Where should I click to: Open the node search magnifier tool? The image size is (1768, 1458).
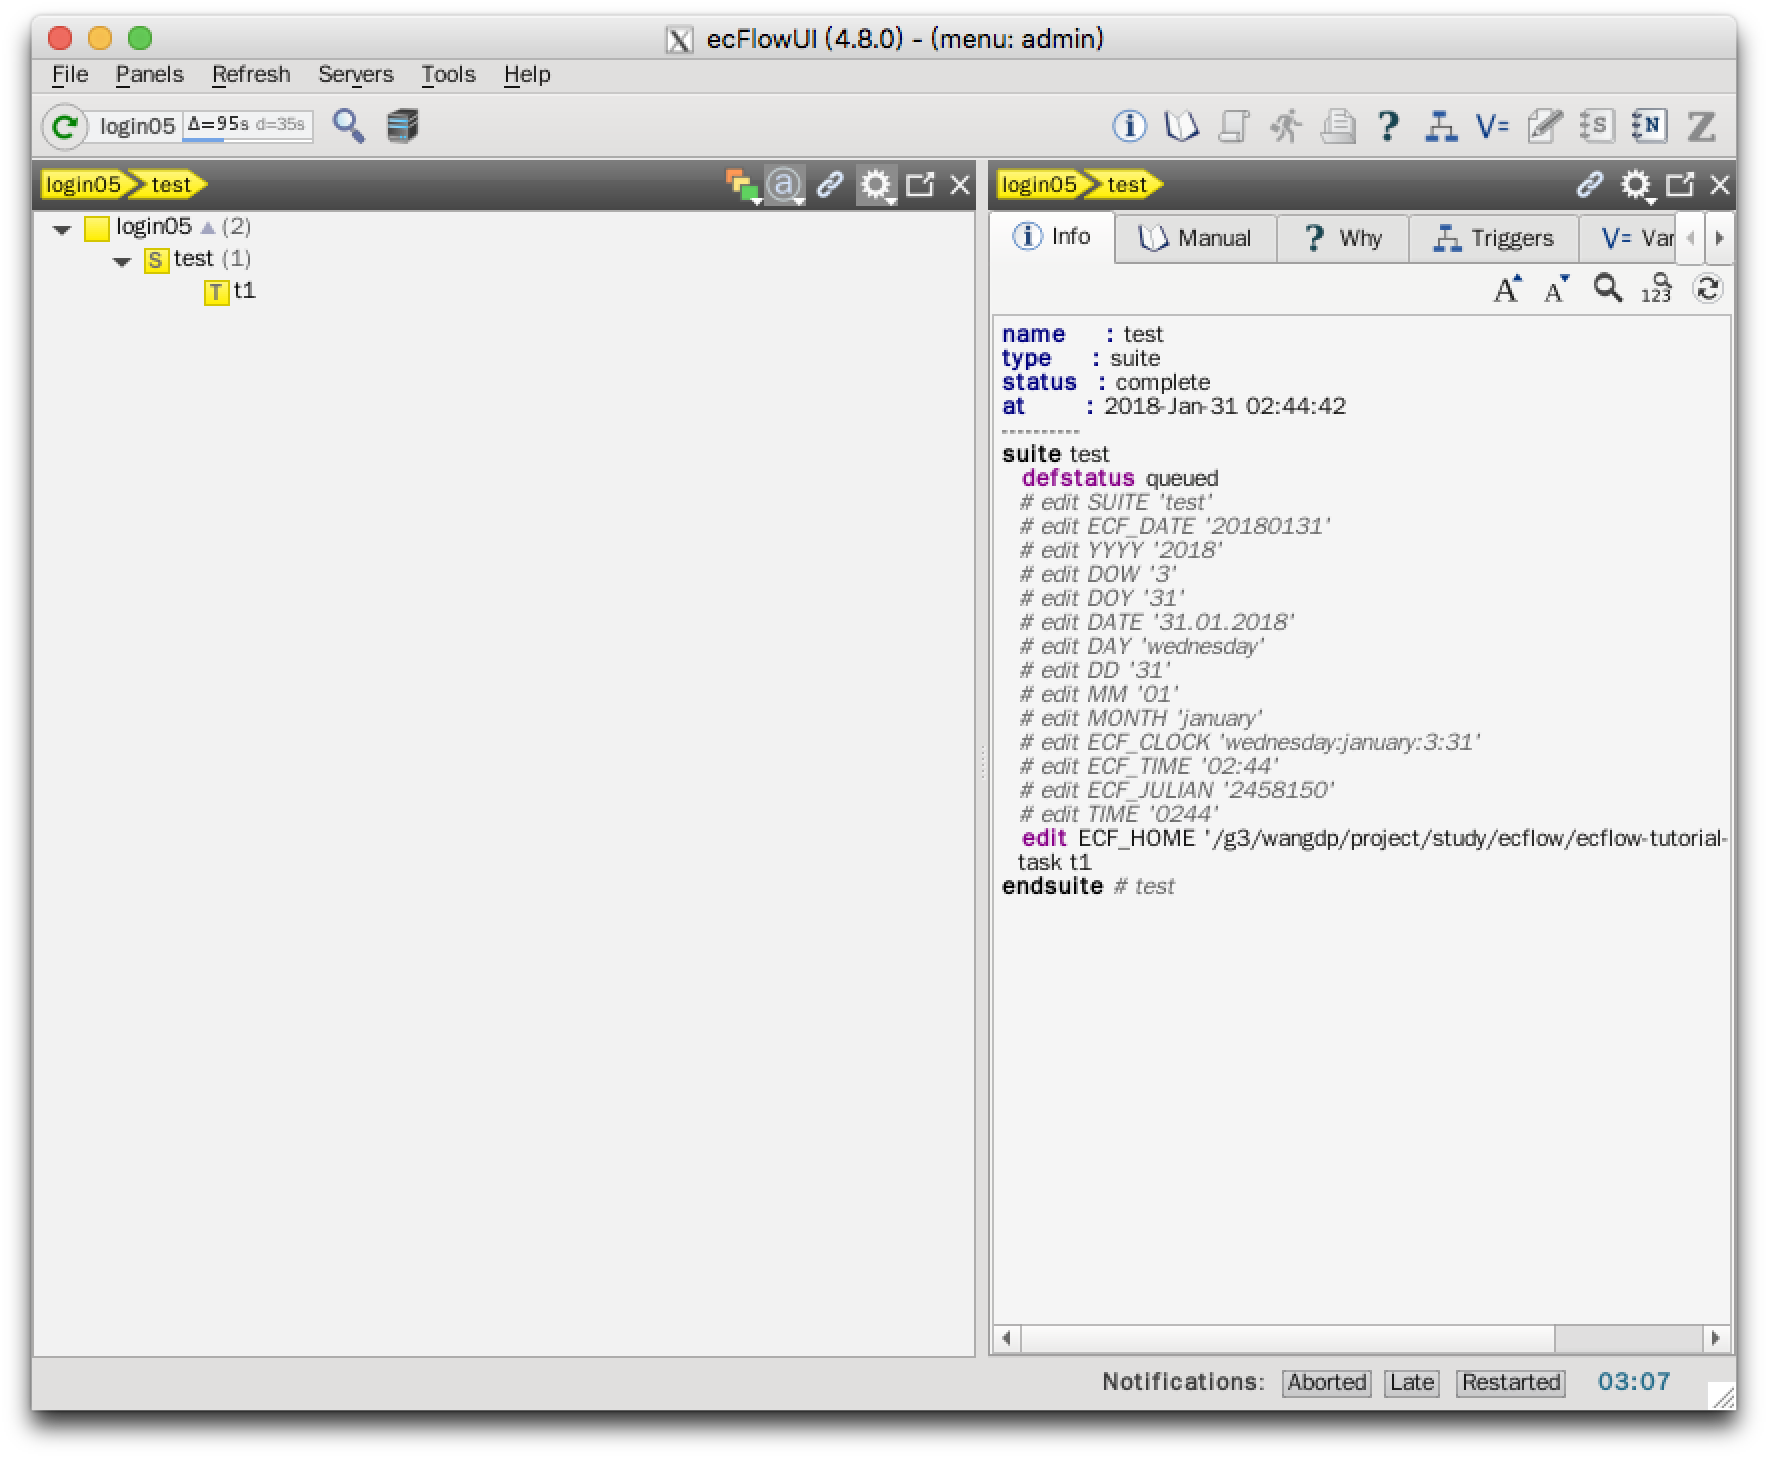348,126
